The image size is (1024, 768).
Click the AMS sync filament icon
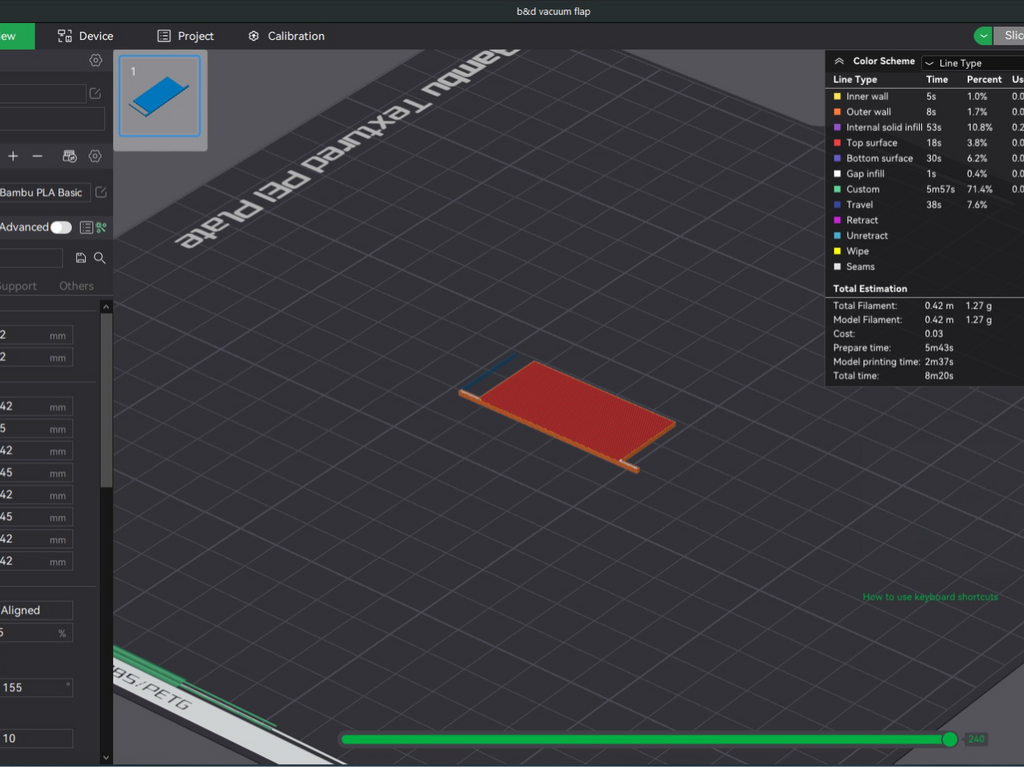[70, 156]
